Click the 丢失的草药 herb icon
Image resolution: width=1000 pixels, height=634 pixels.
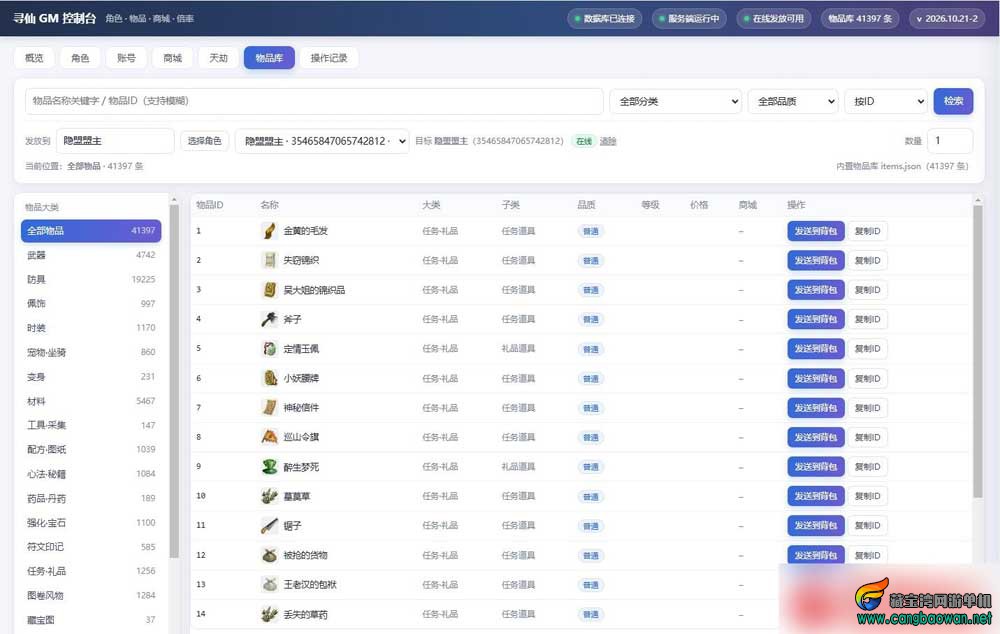tap(270, 614)
